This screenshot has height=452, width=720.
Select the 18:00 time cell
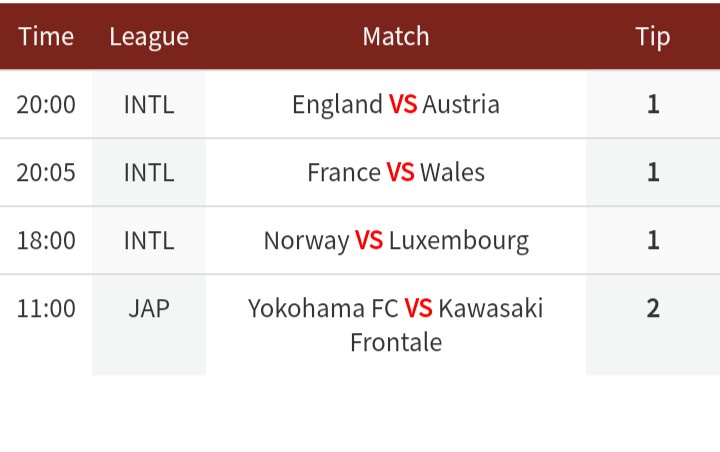tap(46, 240)
